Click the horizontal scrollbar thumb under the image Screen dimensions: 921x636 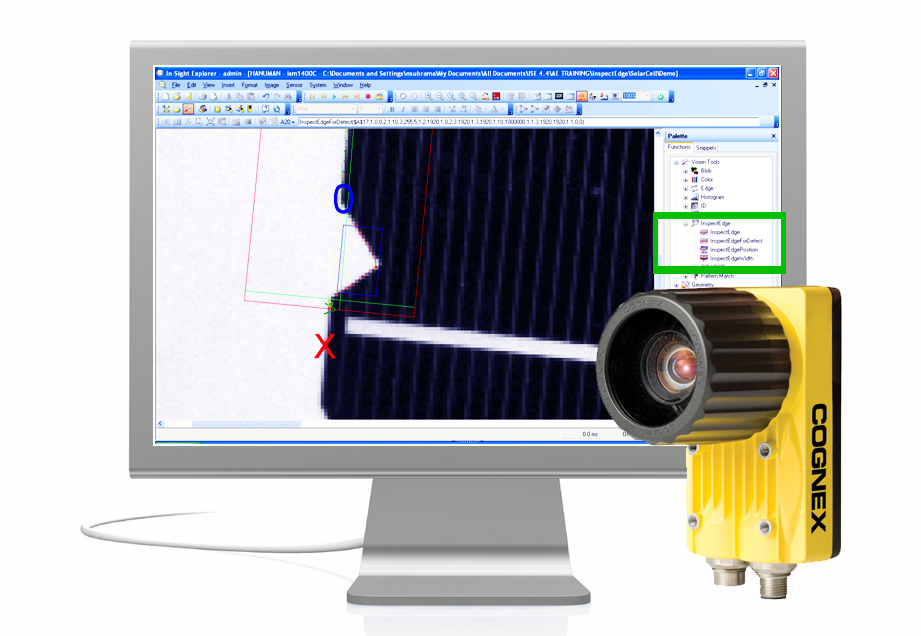(x=246, y=423)
